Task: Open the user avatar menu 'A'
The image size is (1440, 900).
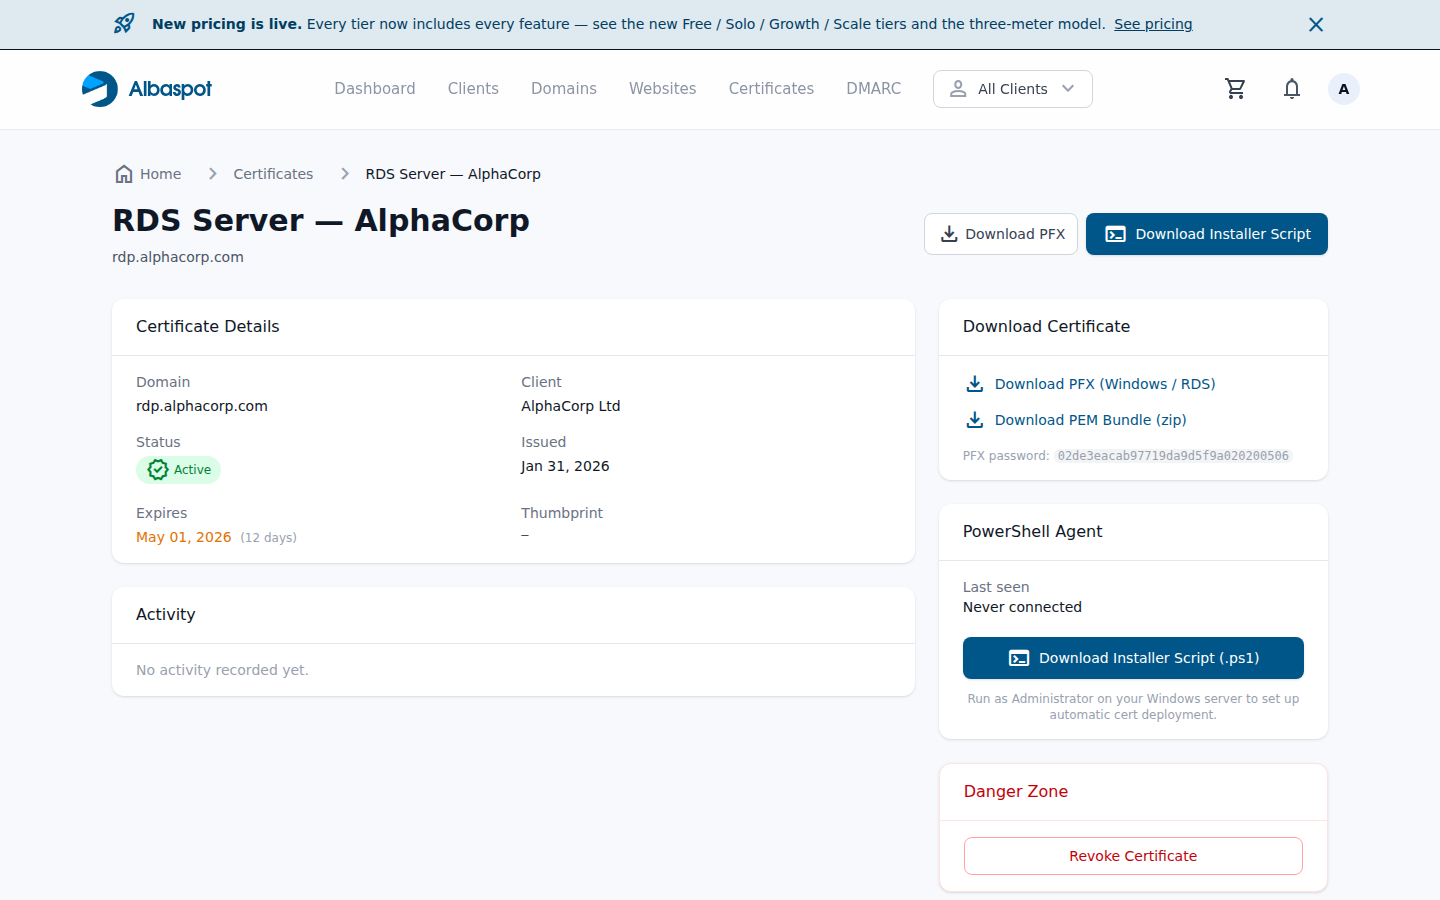Action: (1344, 89)
